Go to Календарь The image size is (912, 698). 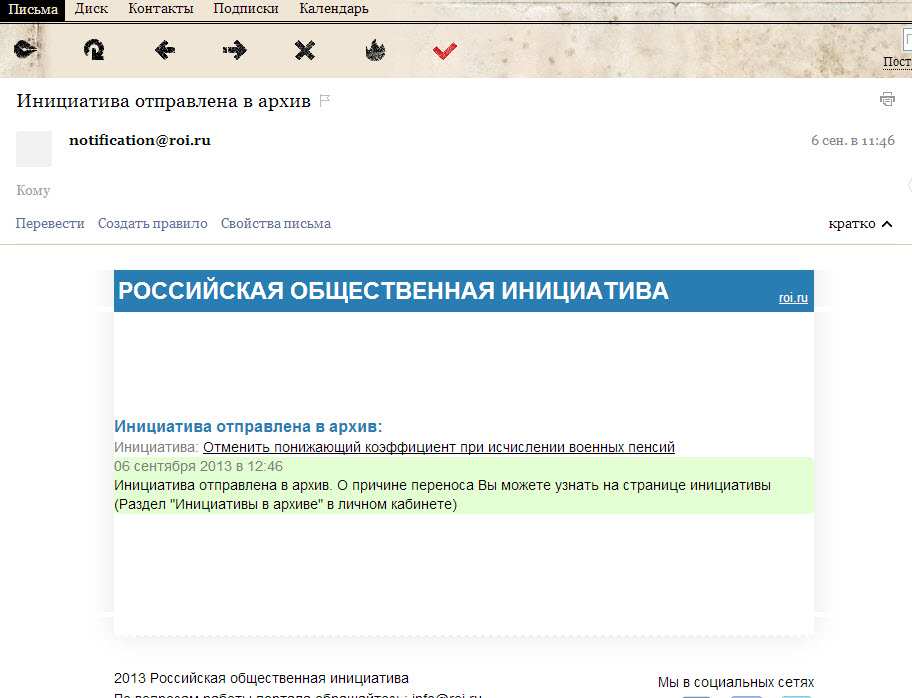click(334, 9)
